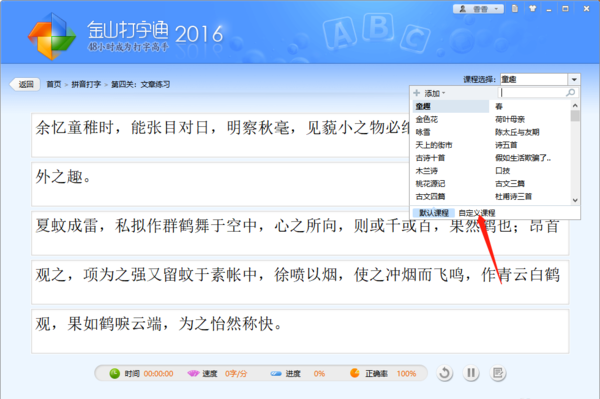Click the purple speed icon
The image size is (600, 399).
[193, 373]
